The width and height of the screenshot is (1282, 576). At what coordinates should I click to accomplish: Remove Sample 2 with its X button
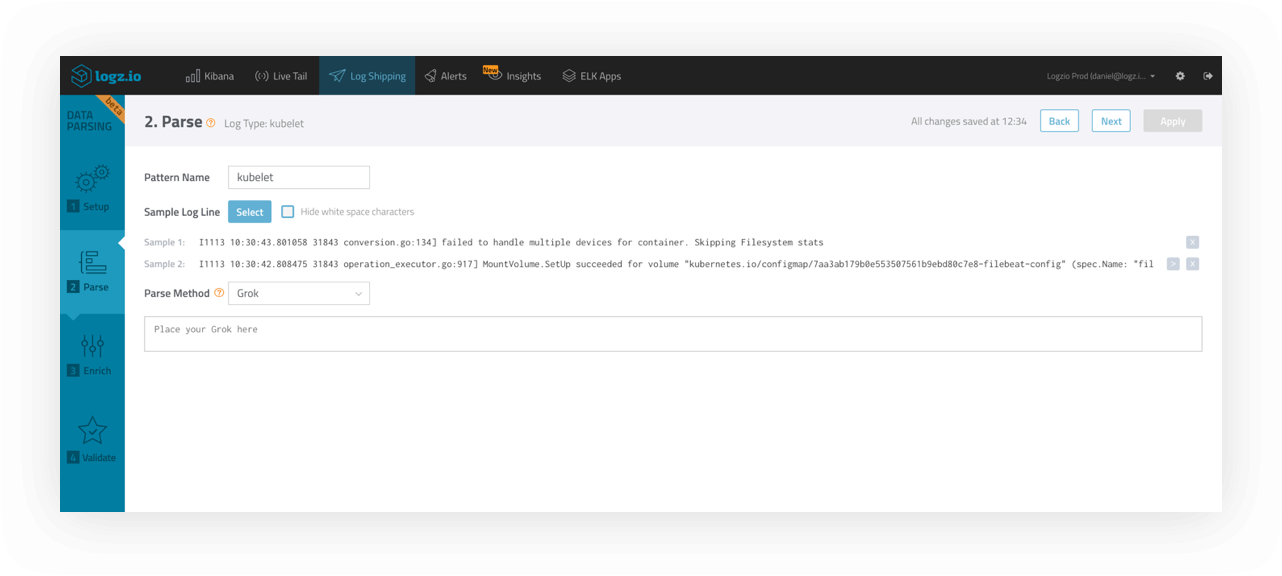[1192, 264]
